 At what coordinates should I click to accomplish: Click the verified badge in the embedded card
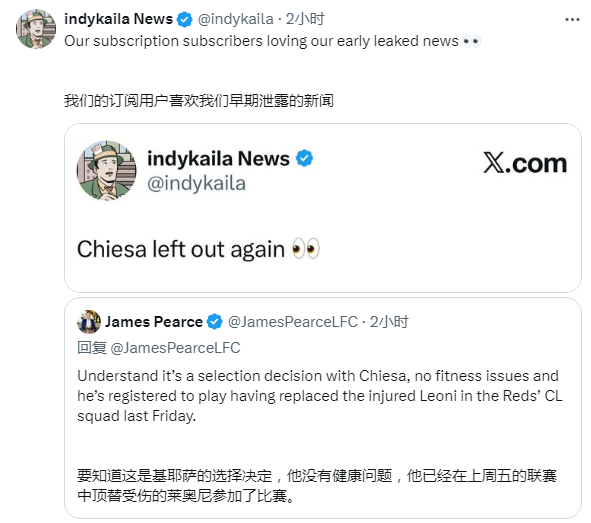pyautogui.click(x=305, y=158)
